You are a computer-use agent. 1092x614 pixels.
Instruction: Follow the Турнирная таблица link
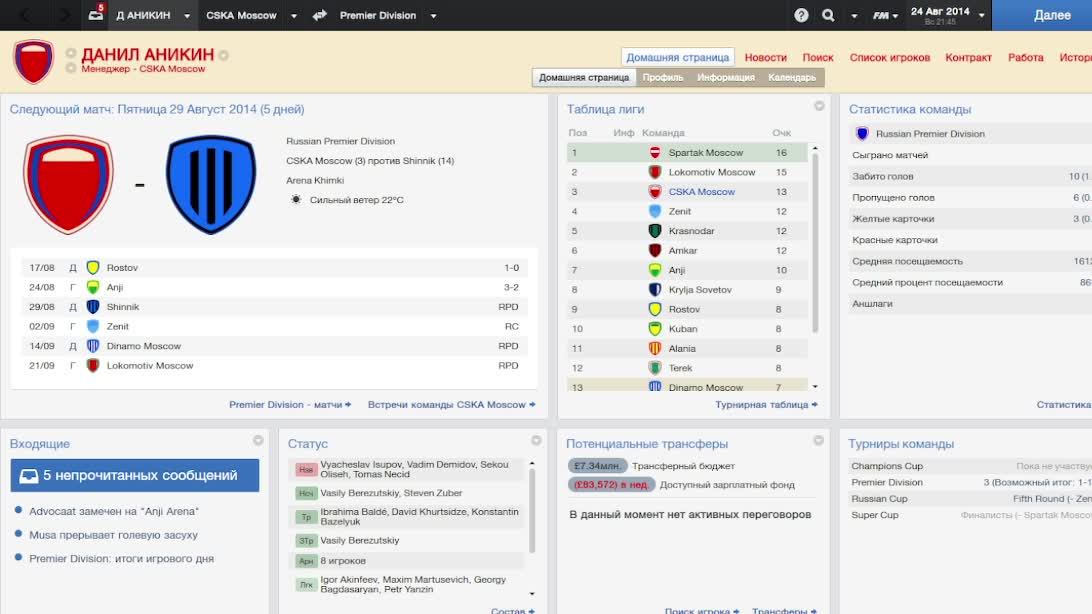coord(766,404)
